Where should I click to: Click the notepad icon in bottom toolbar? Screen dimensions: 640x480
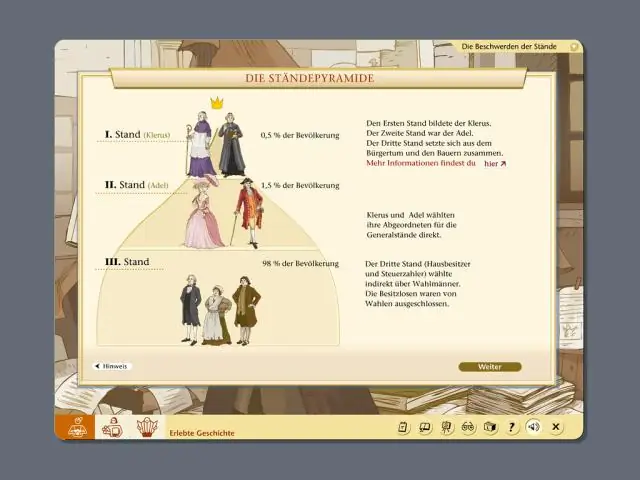[404, 427]
